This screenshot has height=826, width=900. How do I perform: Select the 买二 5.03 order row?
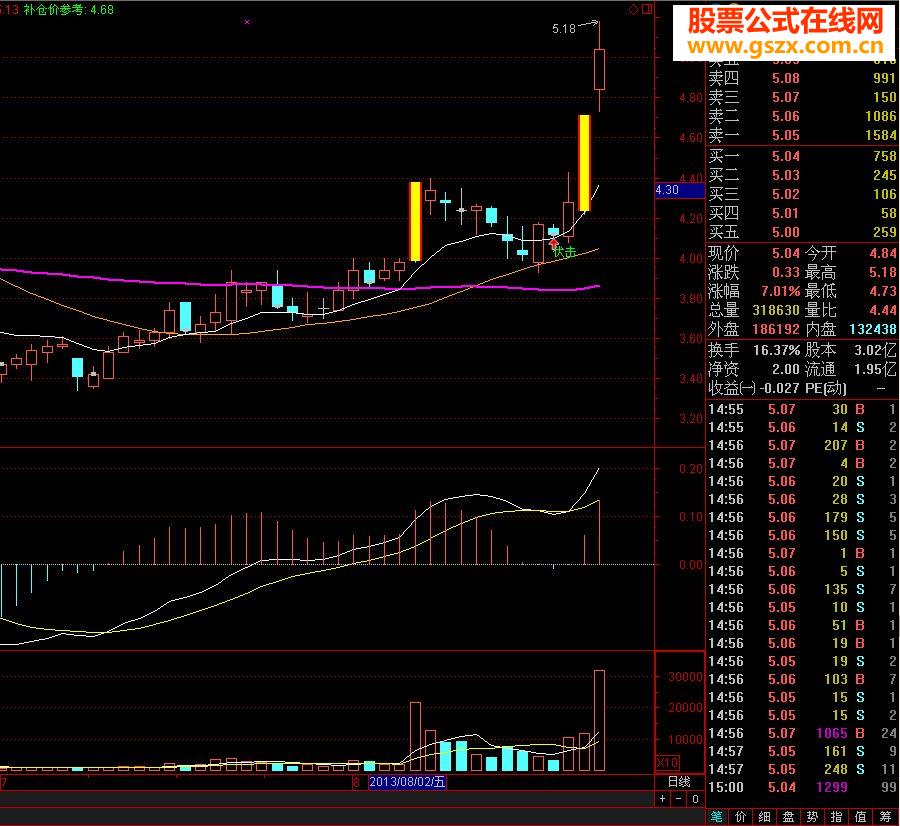802,175
